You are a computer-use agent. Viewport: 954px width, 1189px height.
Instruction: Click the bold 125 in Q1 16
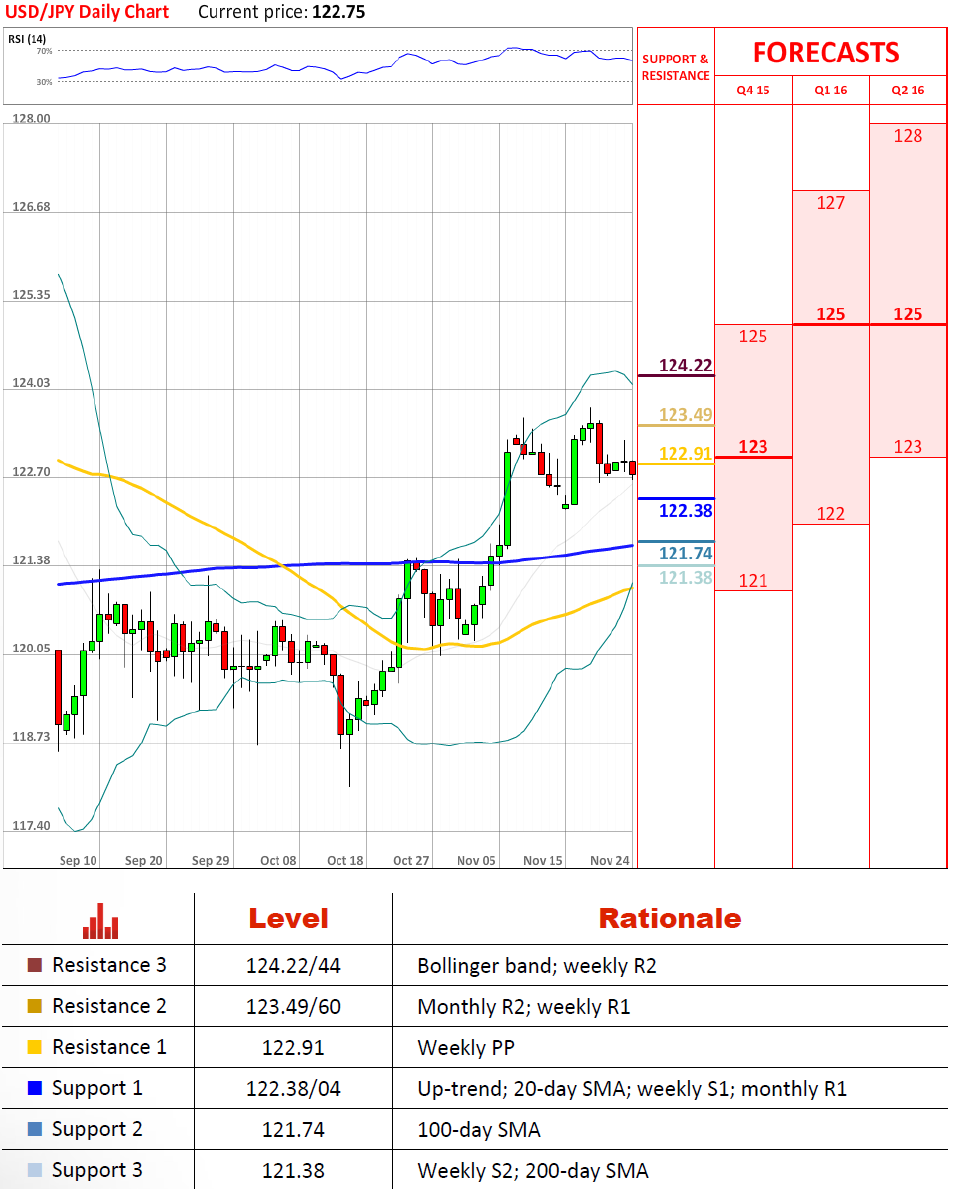coord(830,314)
